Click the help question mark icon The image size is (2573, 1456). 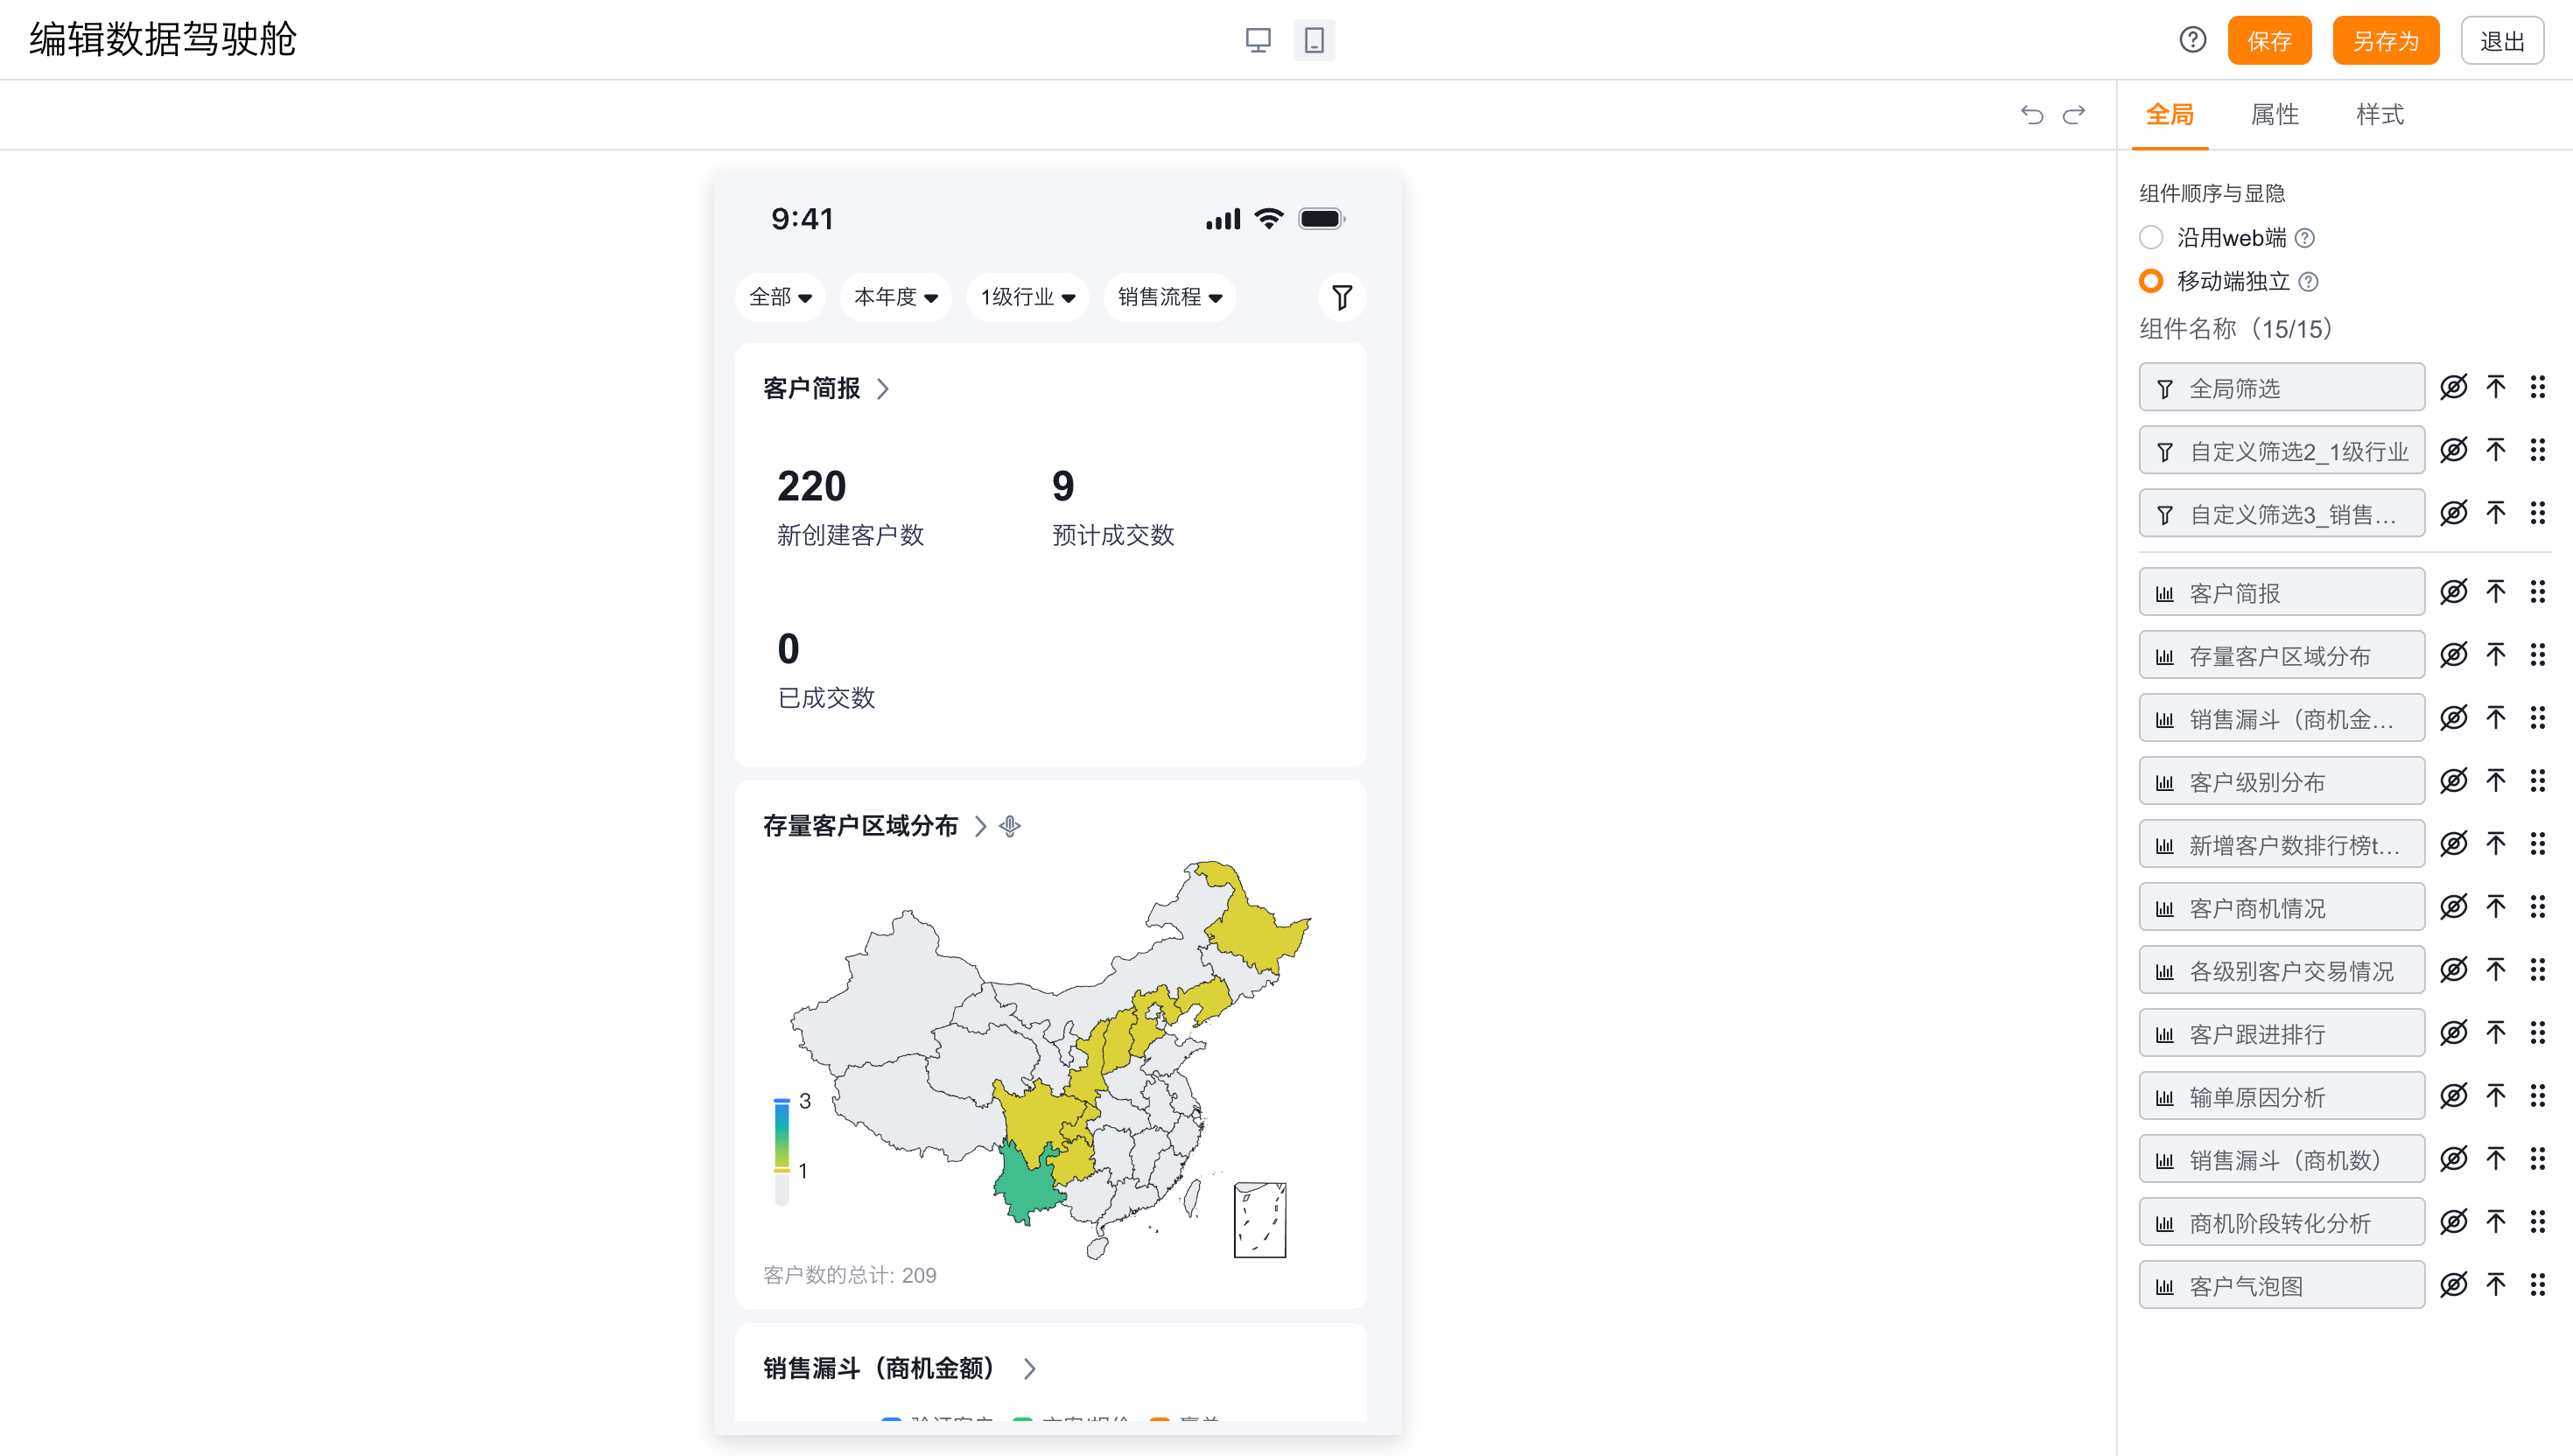[x=2192, y=40]
